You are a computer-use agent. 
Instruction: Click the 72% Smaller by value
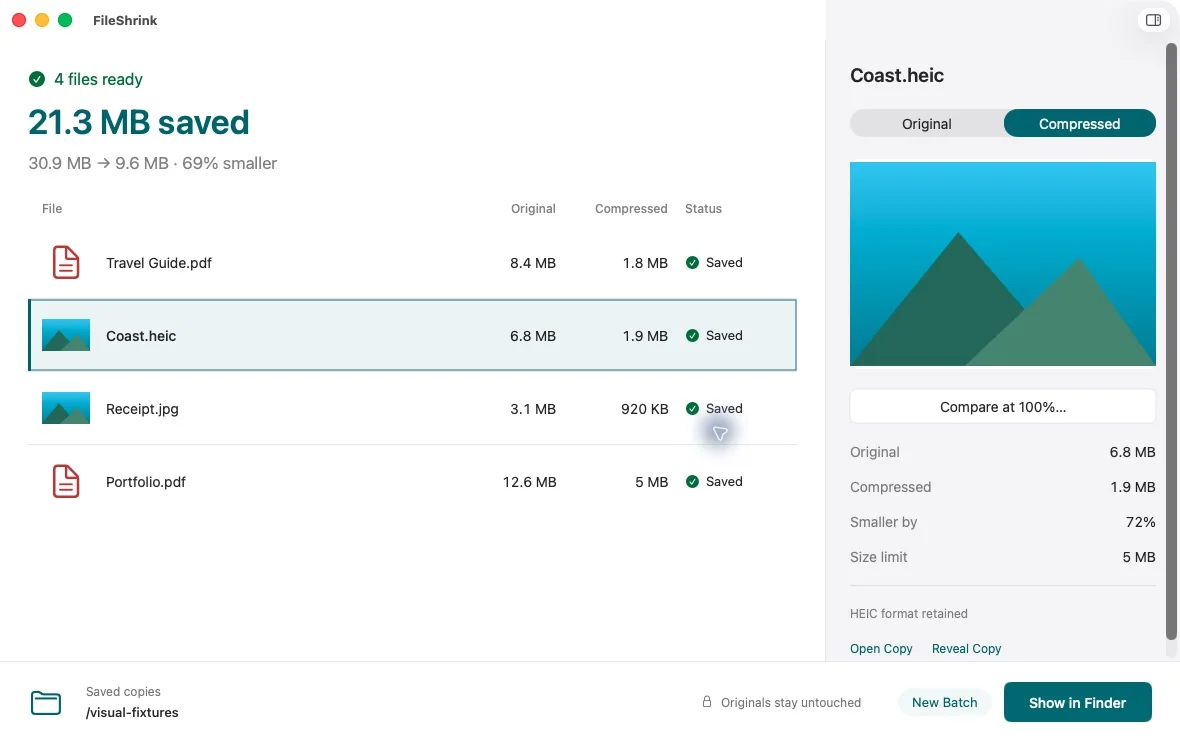[1140, 522]
